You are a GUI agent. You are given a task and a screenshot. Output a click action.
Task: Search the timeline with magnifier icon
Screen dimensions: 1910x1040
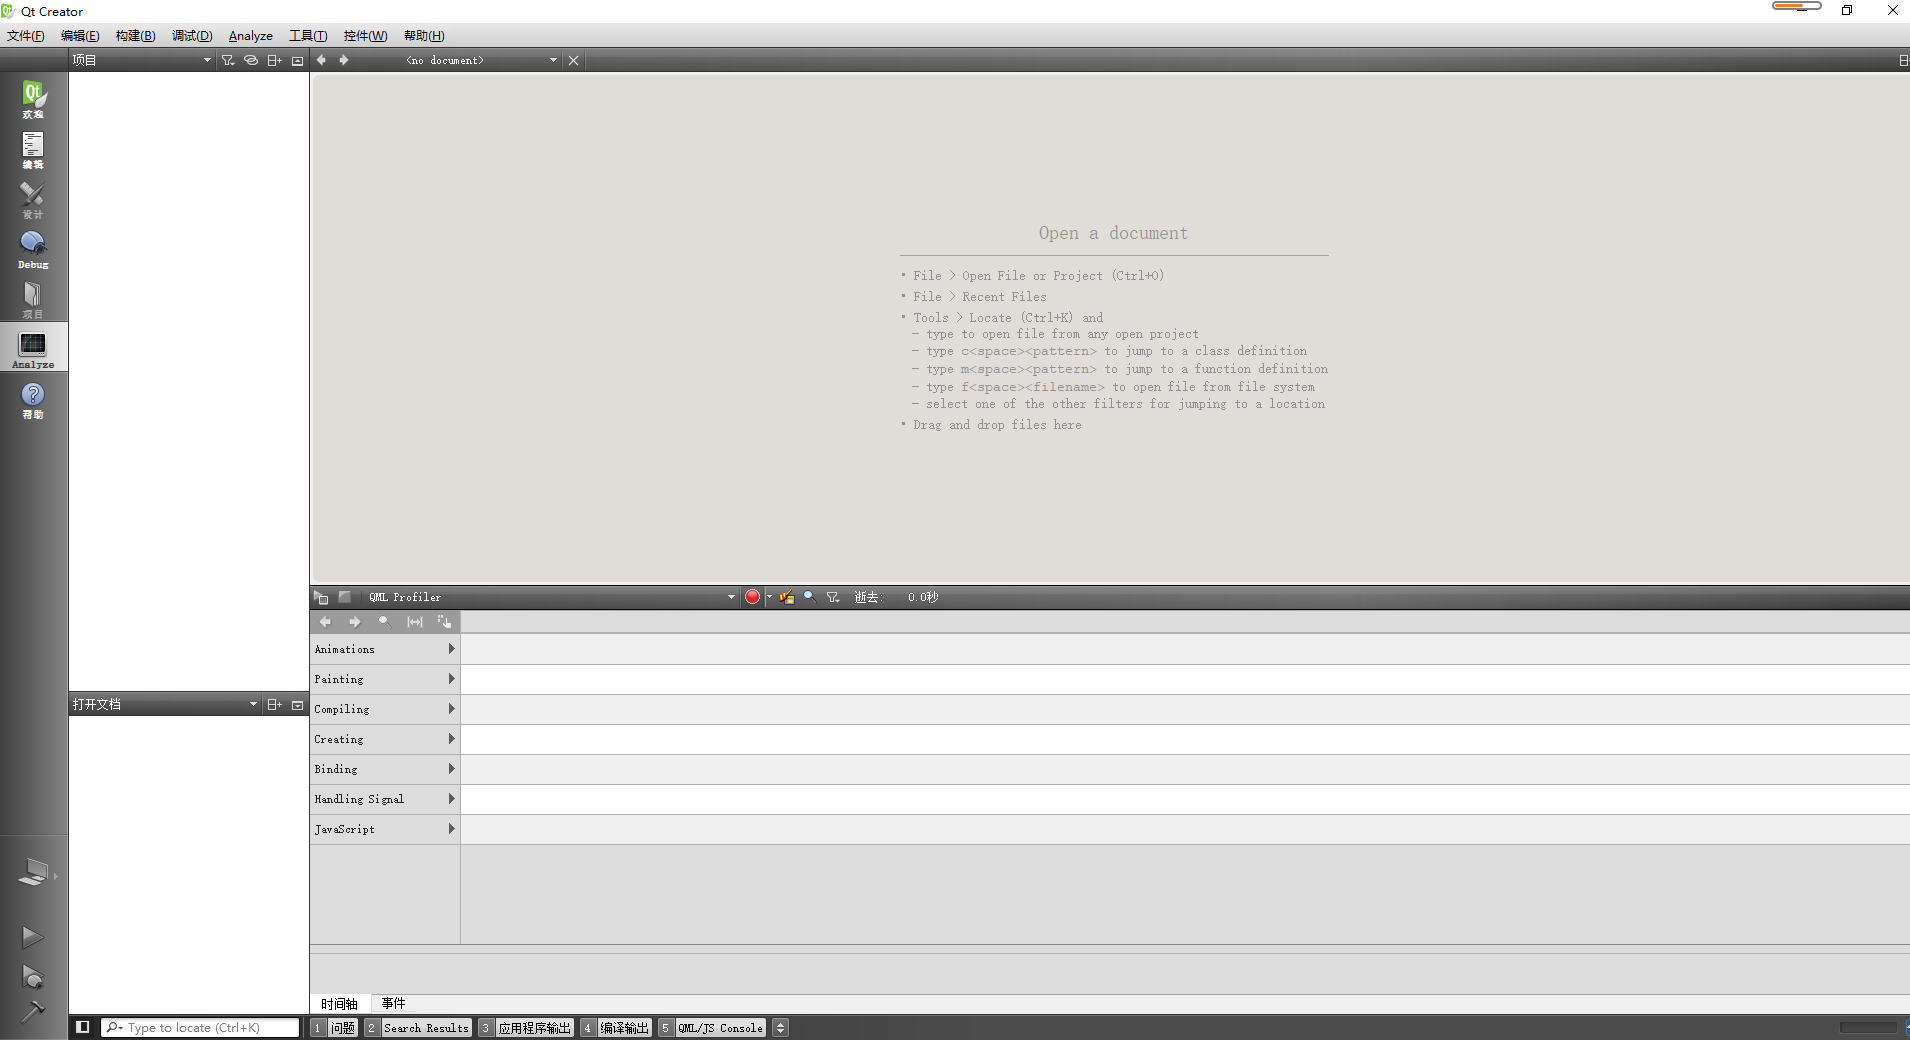point(810,597)
